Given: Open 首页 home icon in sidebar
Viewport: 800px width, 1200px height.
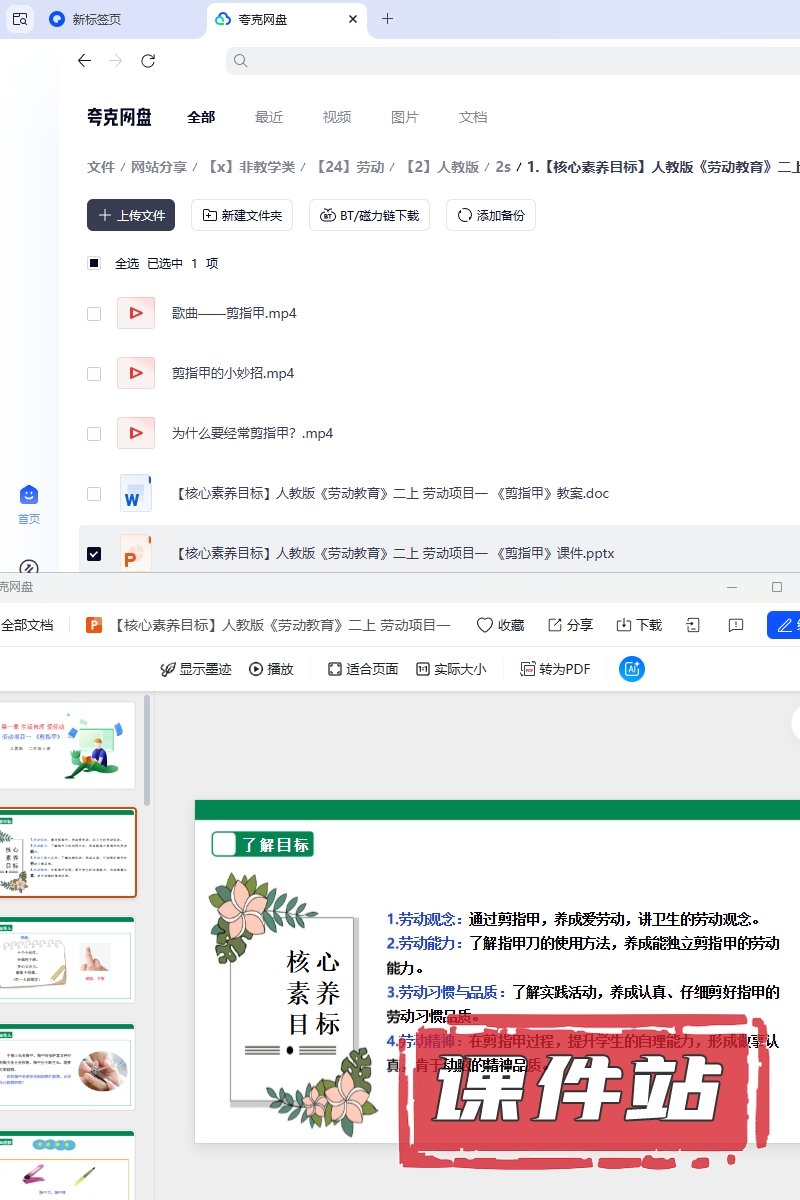Looking at the screenshot, I should 29,496.
